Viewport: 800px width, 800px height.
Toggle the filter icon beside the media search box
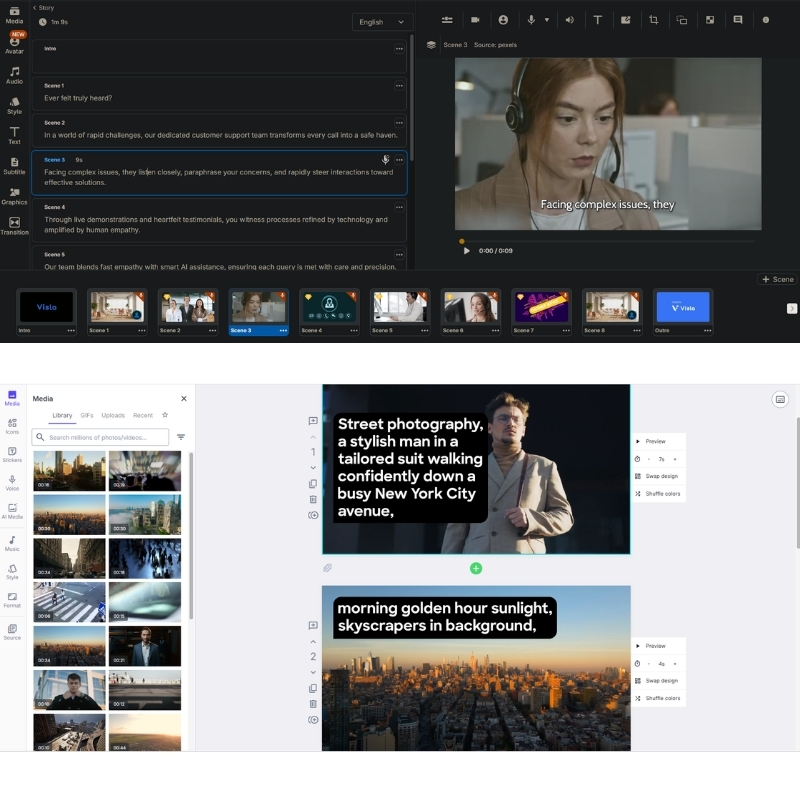click(x=181, y=437)
